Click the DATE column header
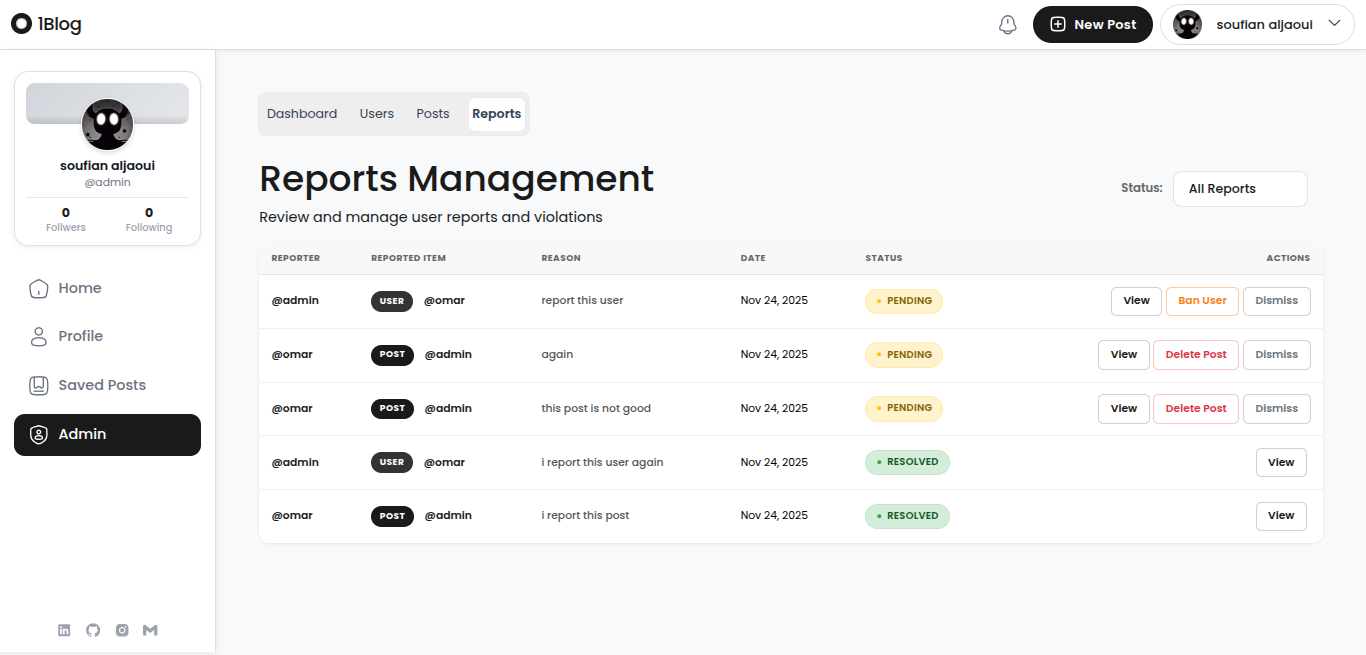This screenshot has height=655, width=1366. pyautogui.click(x=753, y=258)
